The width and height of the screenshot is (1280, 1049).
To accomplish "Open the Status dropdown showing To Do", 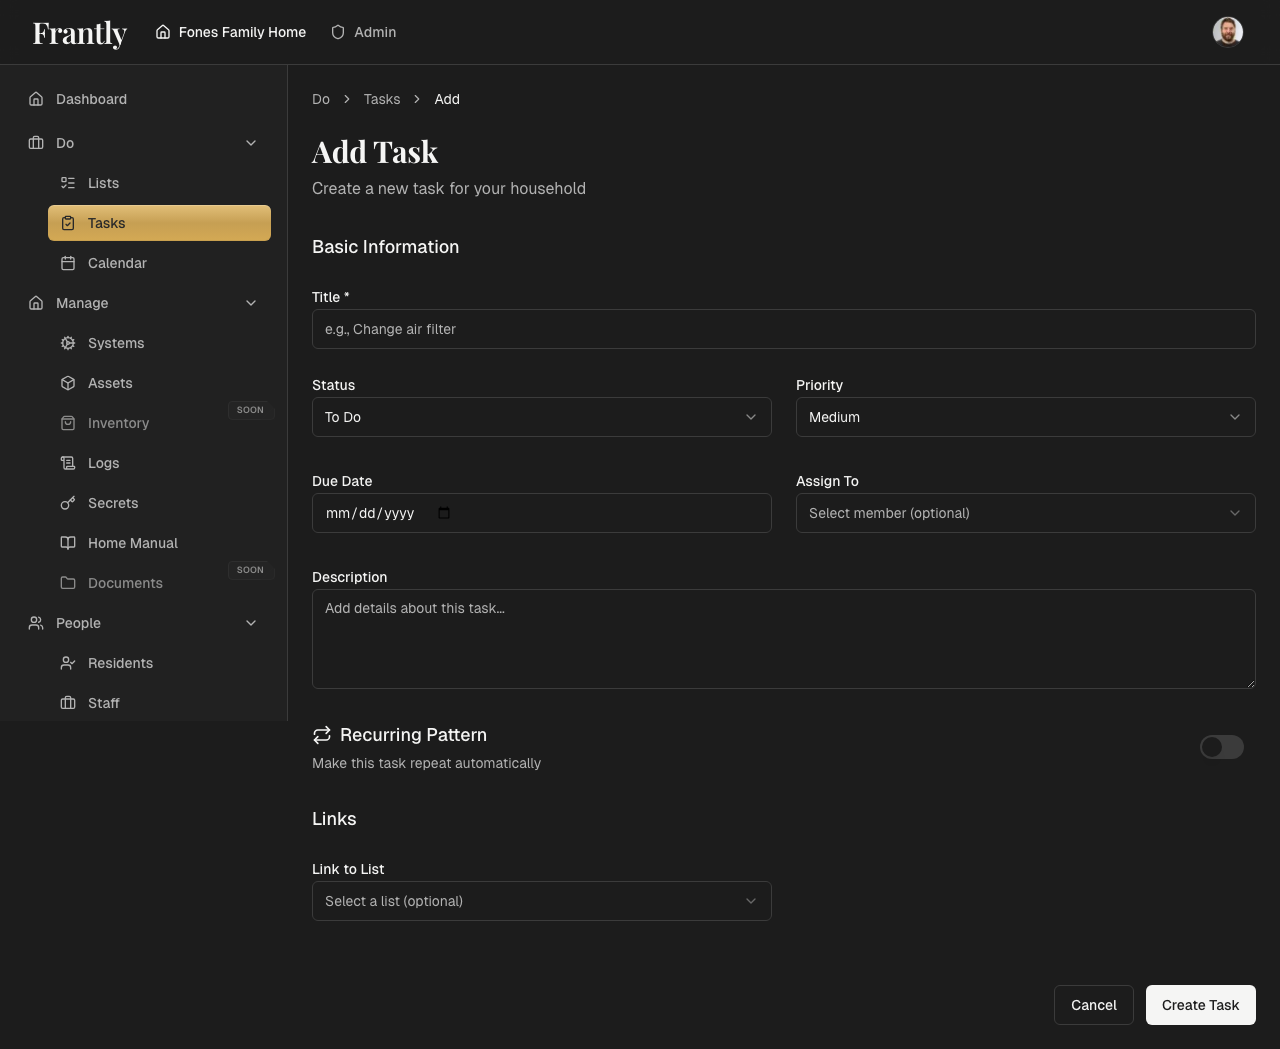I will click(x=541, y=417).
